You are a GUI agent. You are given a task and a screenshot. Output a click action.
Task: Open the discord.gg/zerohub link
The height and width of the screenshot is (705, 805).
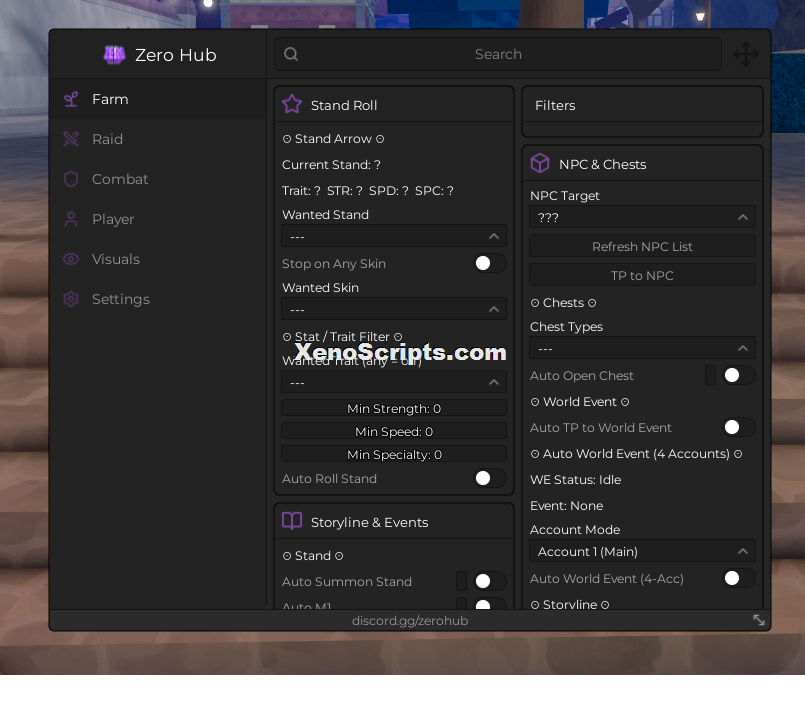tap(410, 621)
